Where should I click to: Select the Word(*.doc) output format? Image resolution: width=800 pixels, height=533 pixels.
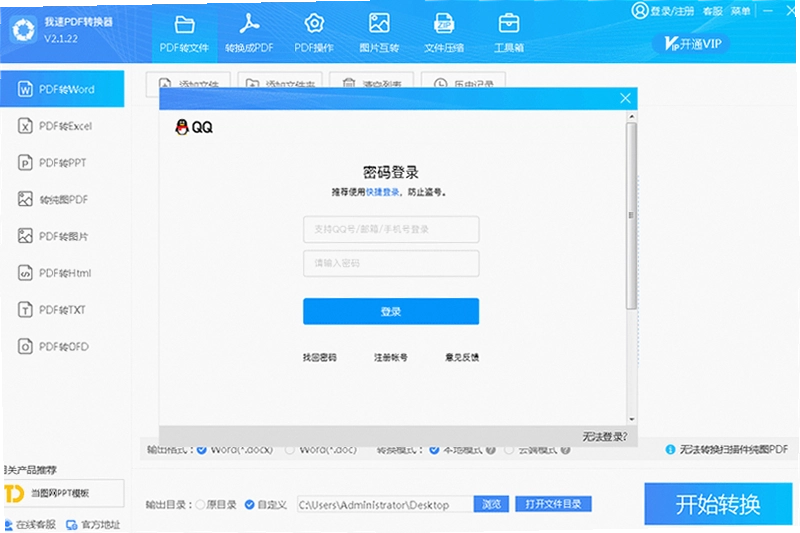click(290, 450)
